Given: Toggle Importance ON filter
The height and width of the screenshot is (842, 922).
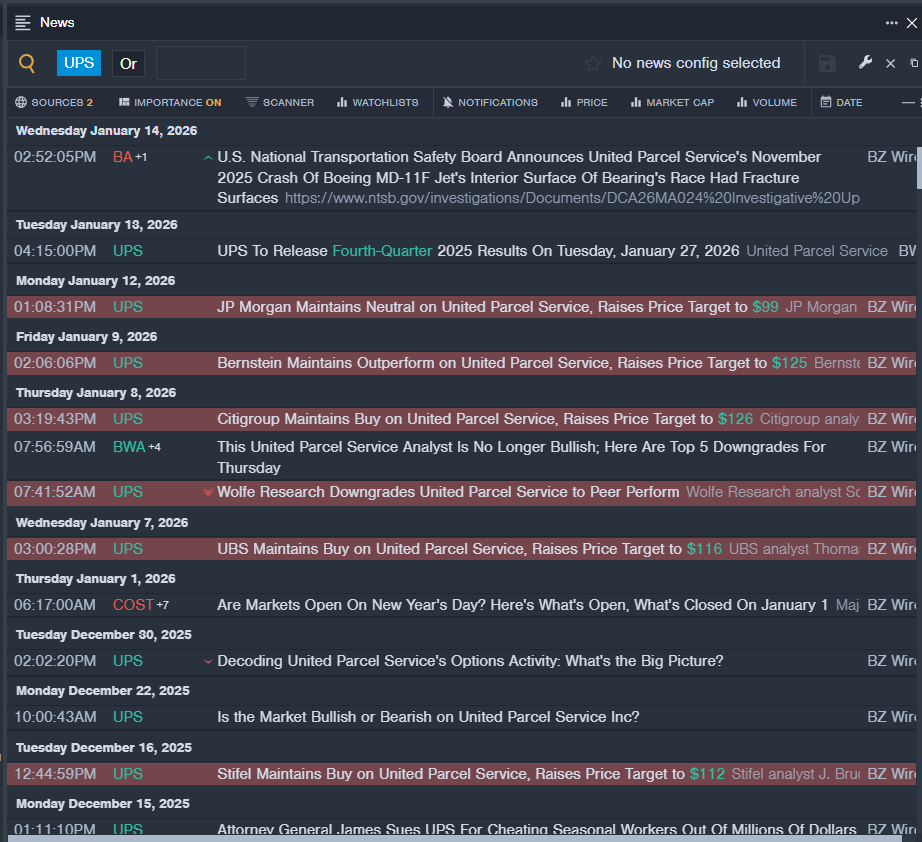Looking at the screenshot, I should click(x=170, y=102).
